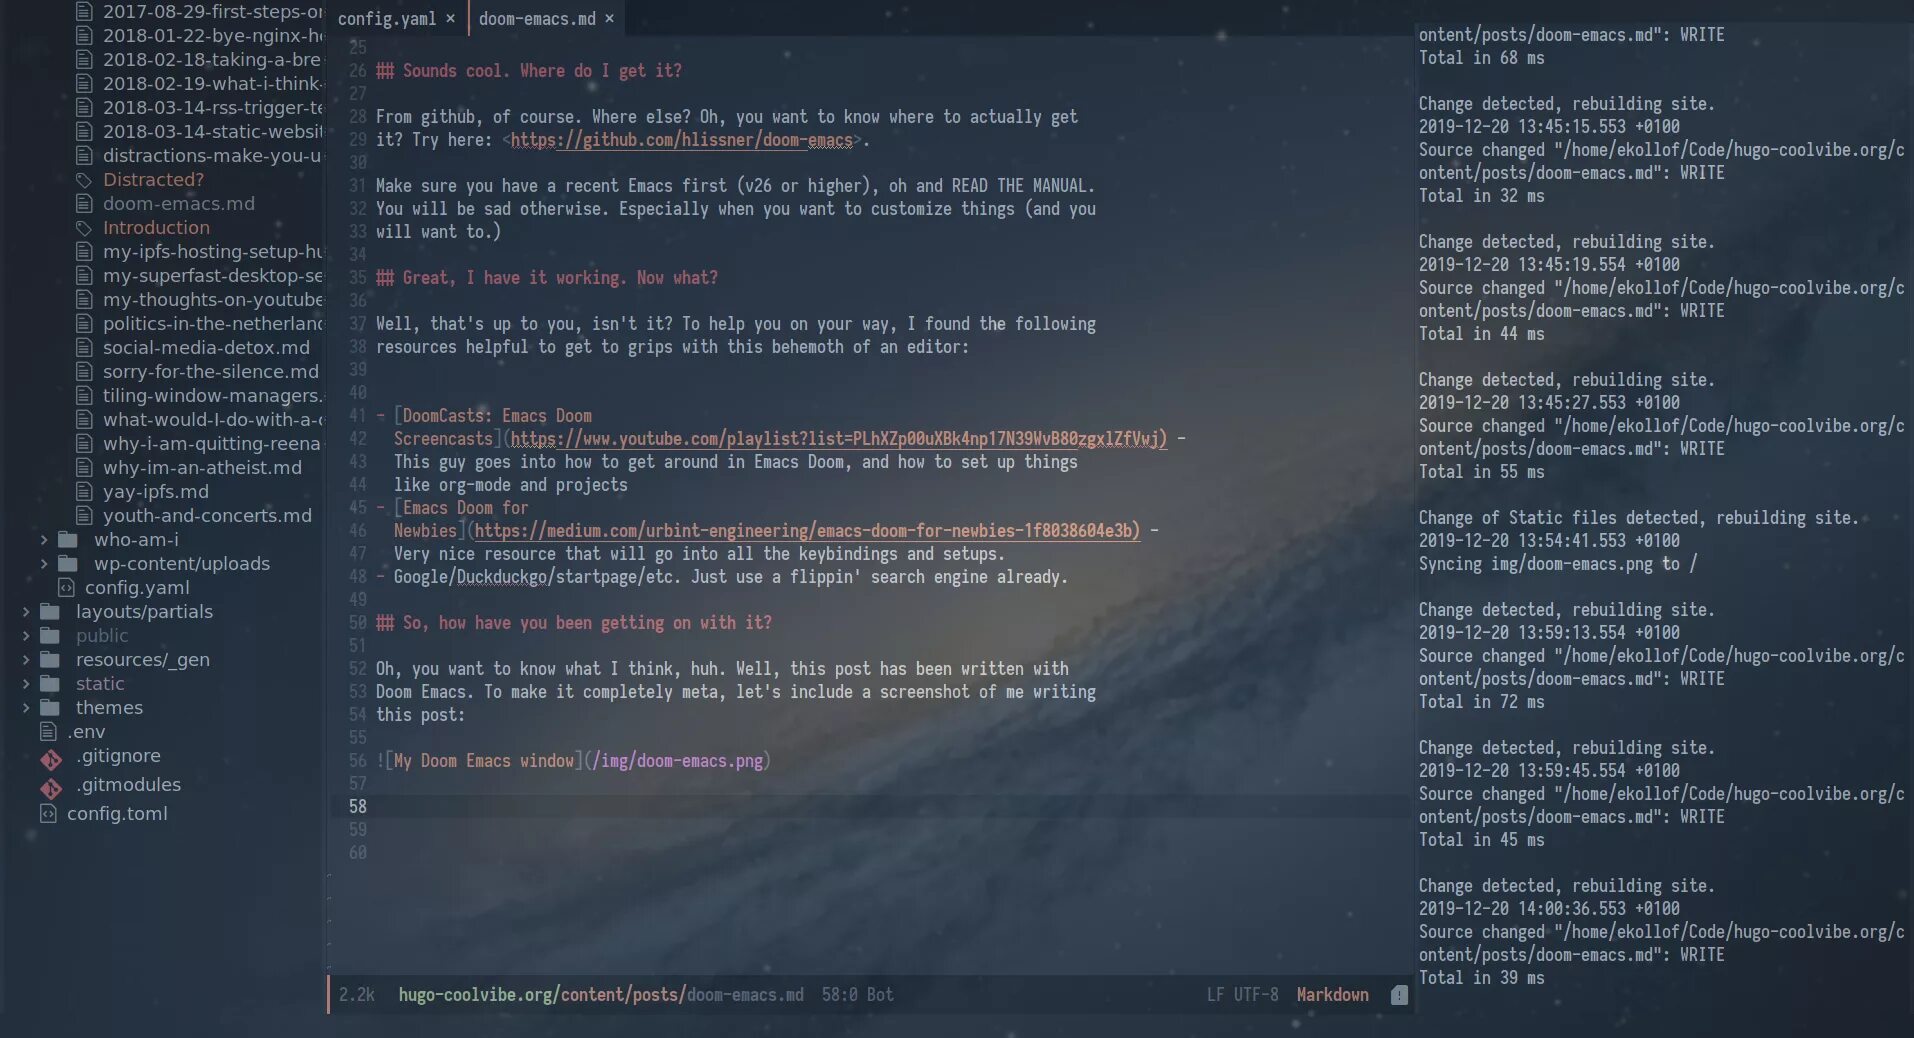Place cursor on empty line 58
Image resolution: width=1914 pixels, height=1038 pixels.
pos(870,807)
